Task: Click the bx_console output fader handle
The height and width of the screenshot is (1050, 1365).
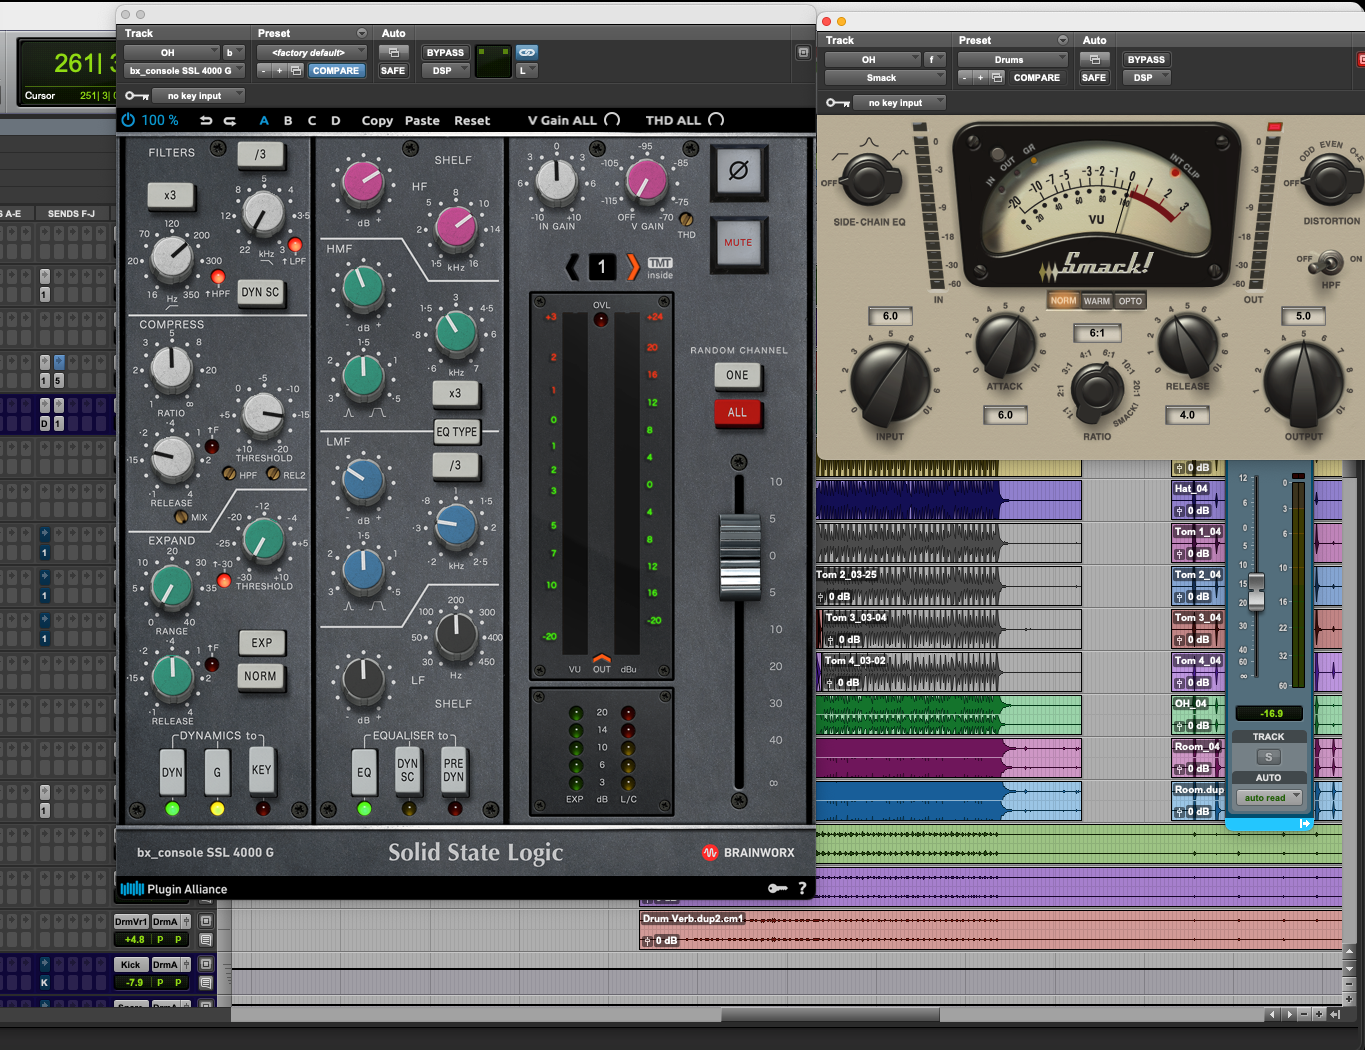Action: 740,556
